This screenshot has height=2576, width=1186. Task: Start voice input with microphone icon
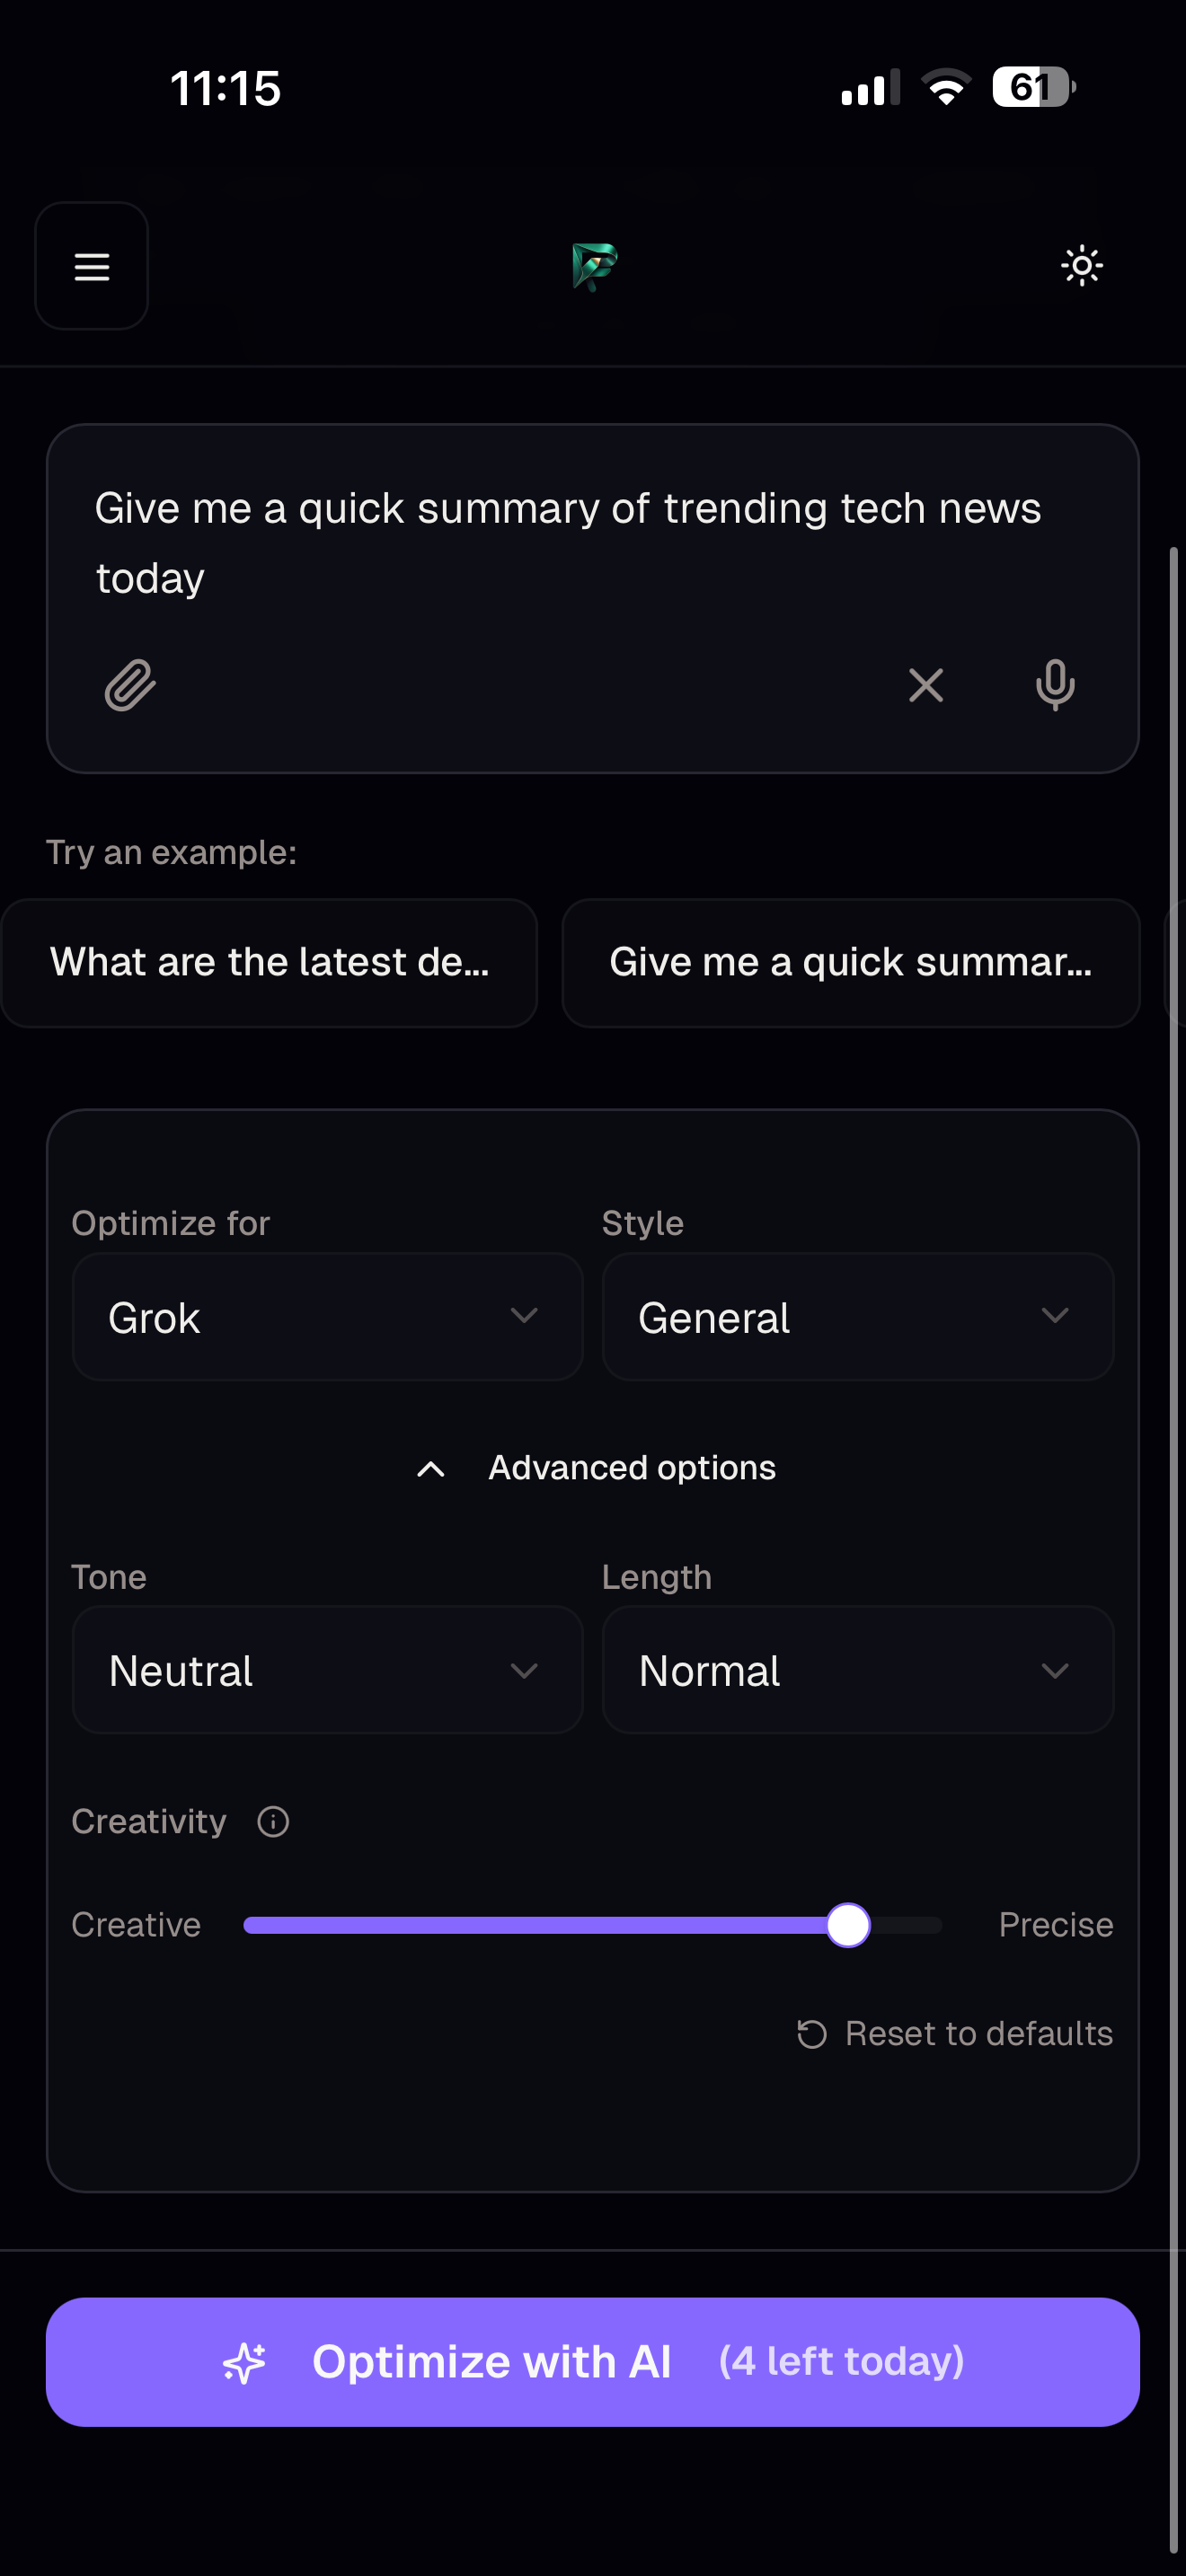pos(1055,685)
